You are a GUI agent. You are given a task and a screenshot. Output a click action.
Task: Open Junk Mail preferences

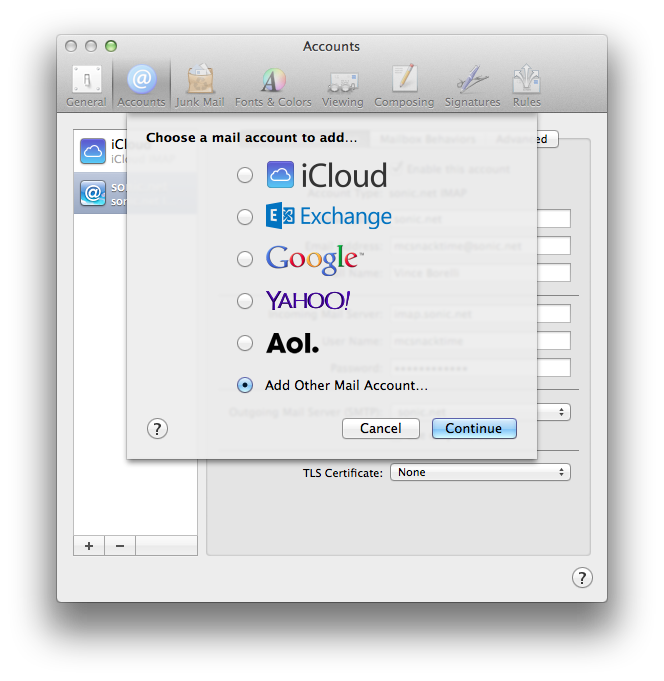(200, 86)
